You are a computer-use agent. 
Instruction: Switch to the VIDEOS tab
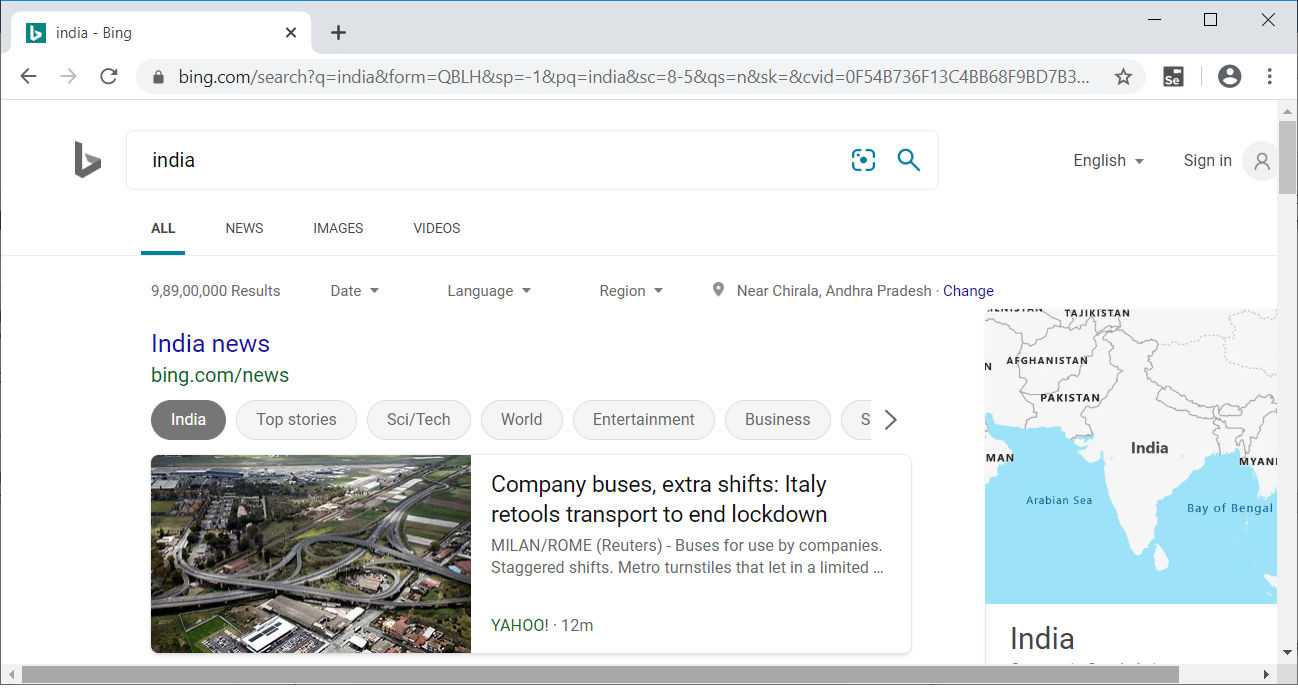(x=437, y=228)
